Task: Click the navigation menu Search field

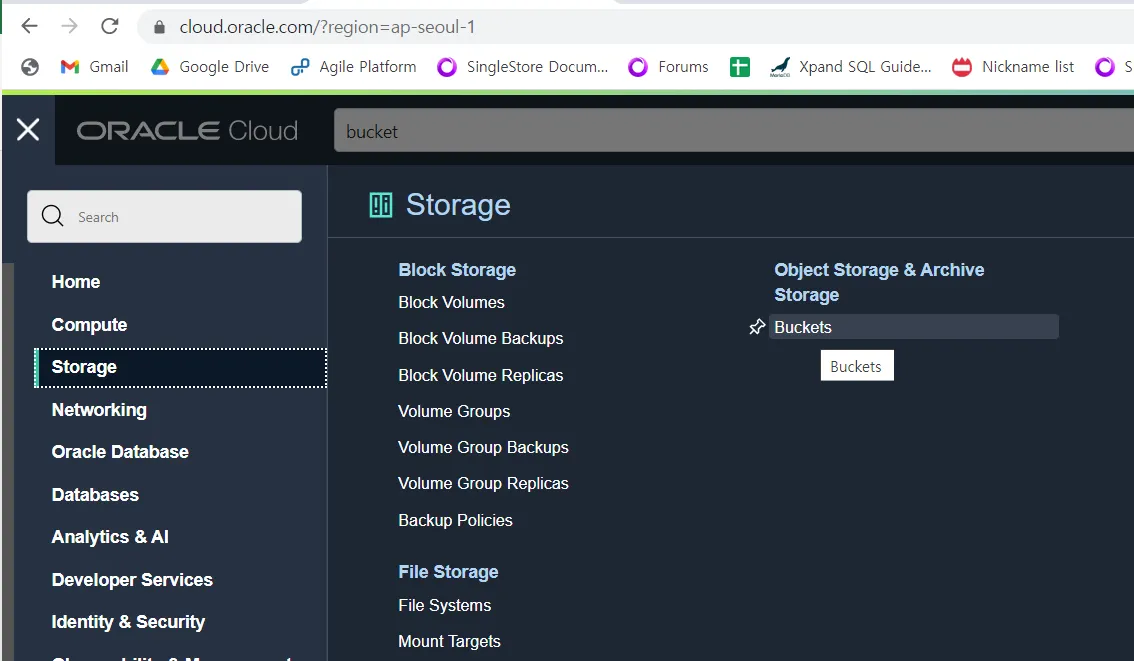Action: (165, 217)
